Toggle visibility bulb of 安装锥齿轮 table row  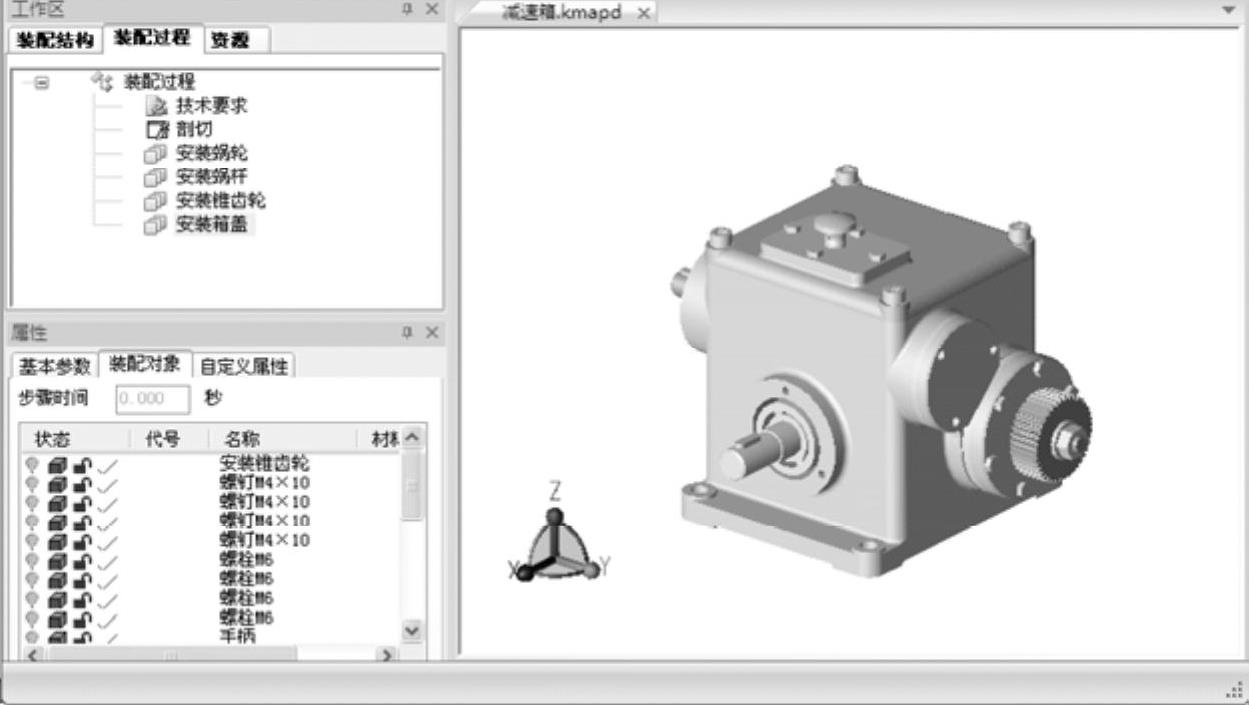pos(32,464)
